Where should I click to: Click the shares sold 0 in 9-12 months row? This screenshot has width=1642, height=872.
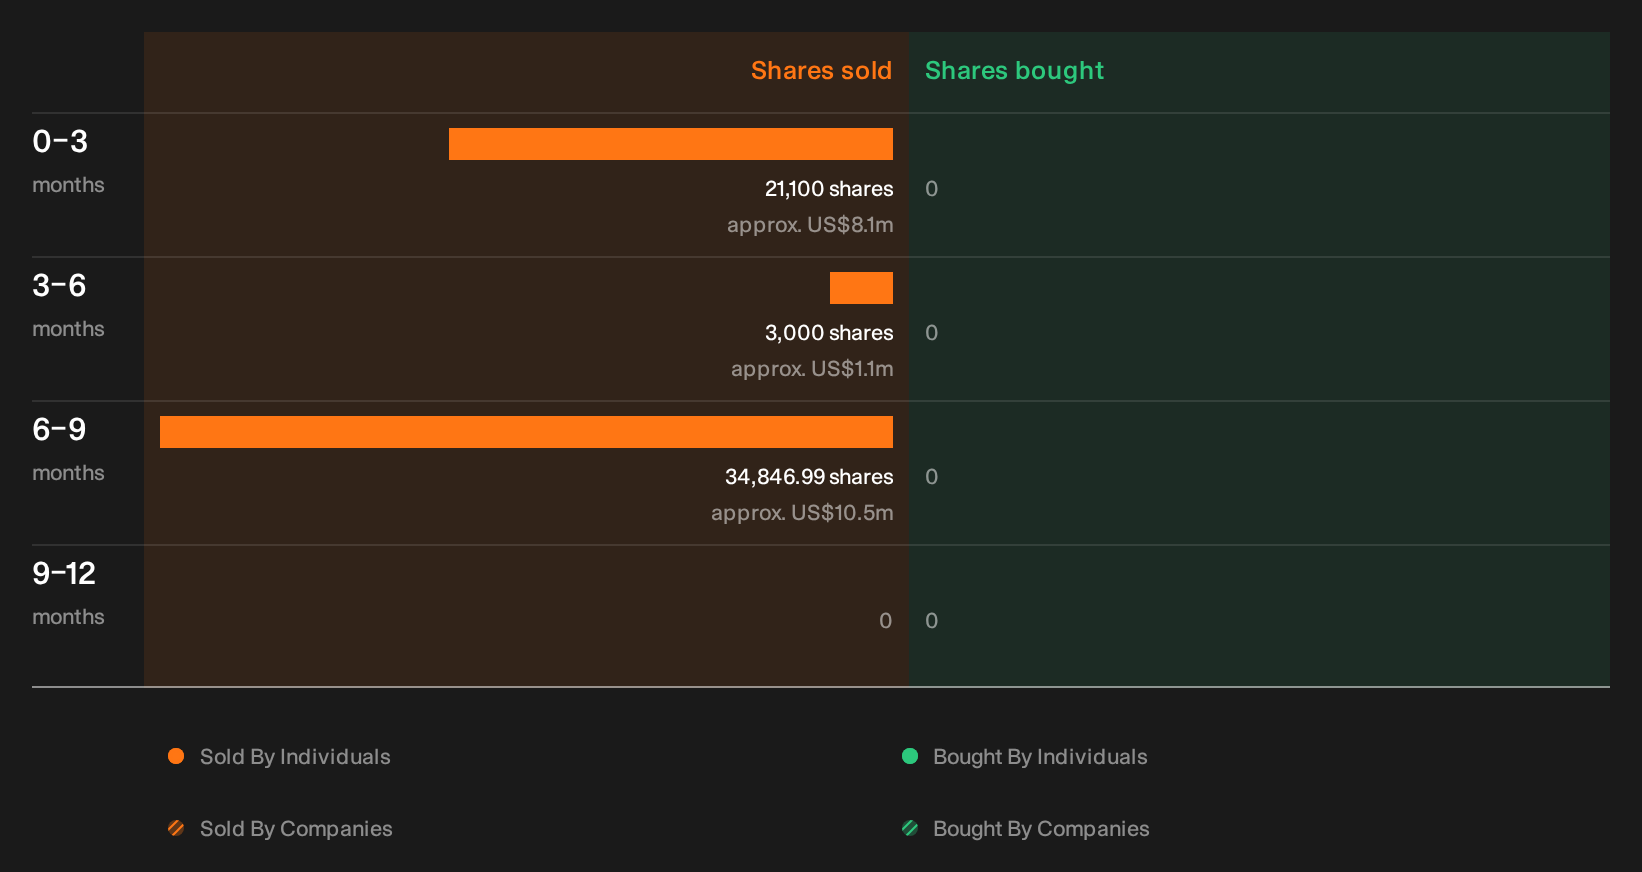click(886, 621)
